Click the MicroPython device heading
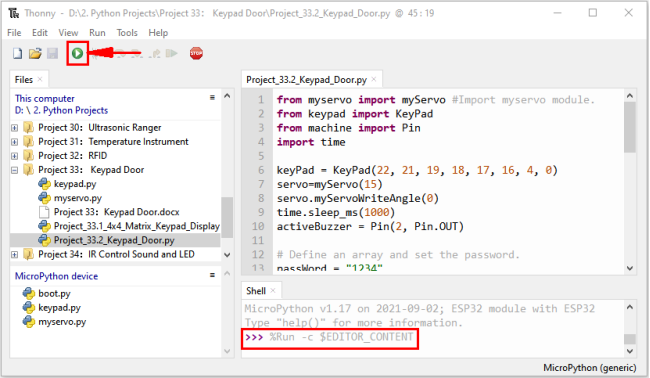Viewport: 650px width, 378px height. [x=56, y=276]
